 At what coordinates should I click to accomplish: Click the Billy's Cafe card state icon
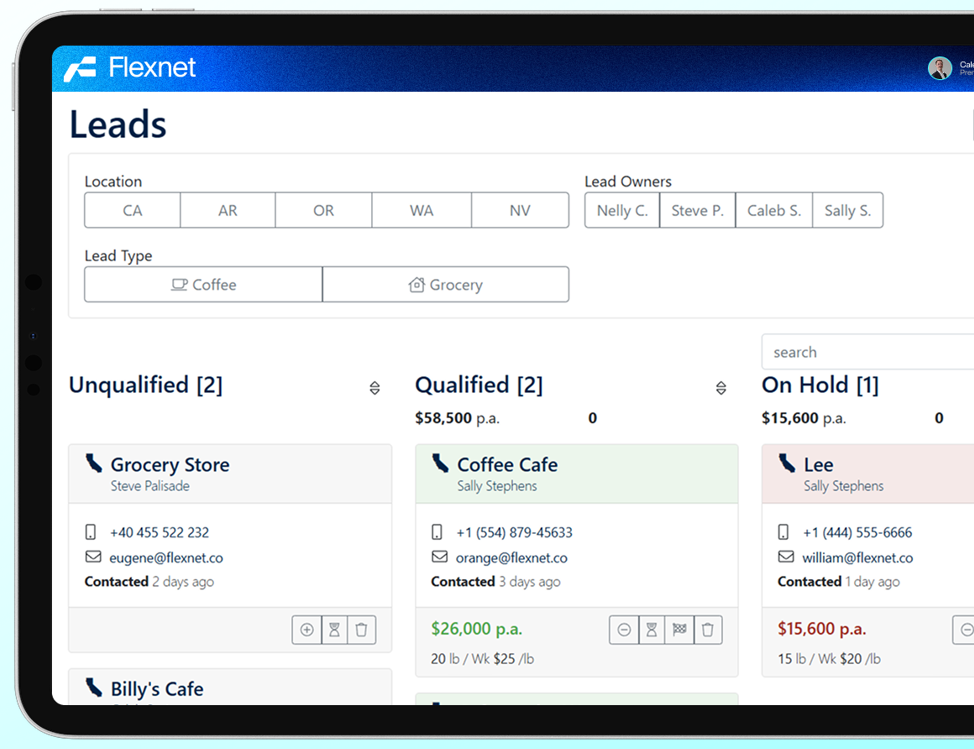click(x=94, y=688)
